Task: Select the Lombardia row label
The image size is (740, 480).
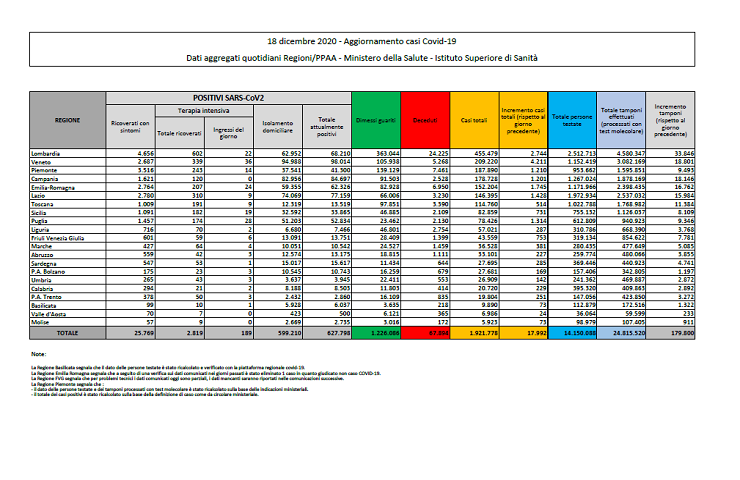Action: coord(48,152)
